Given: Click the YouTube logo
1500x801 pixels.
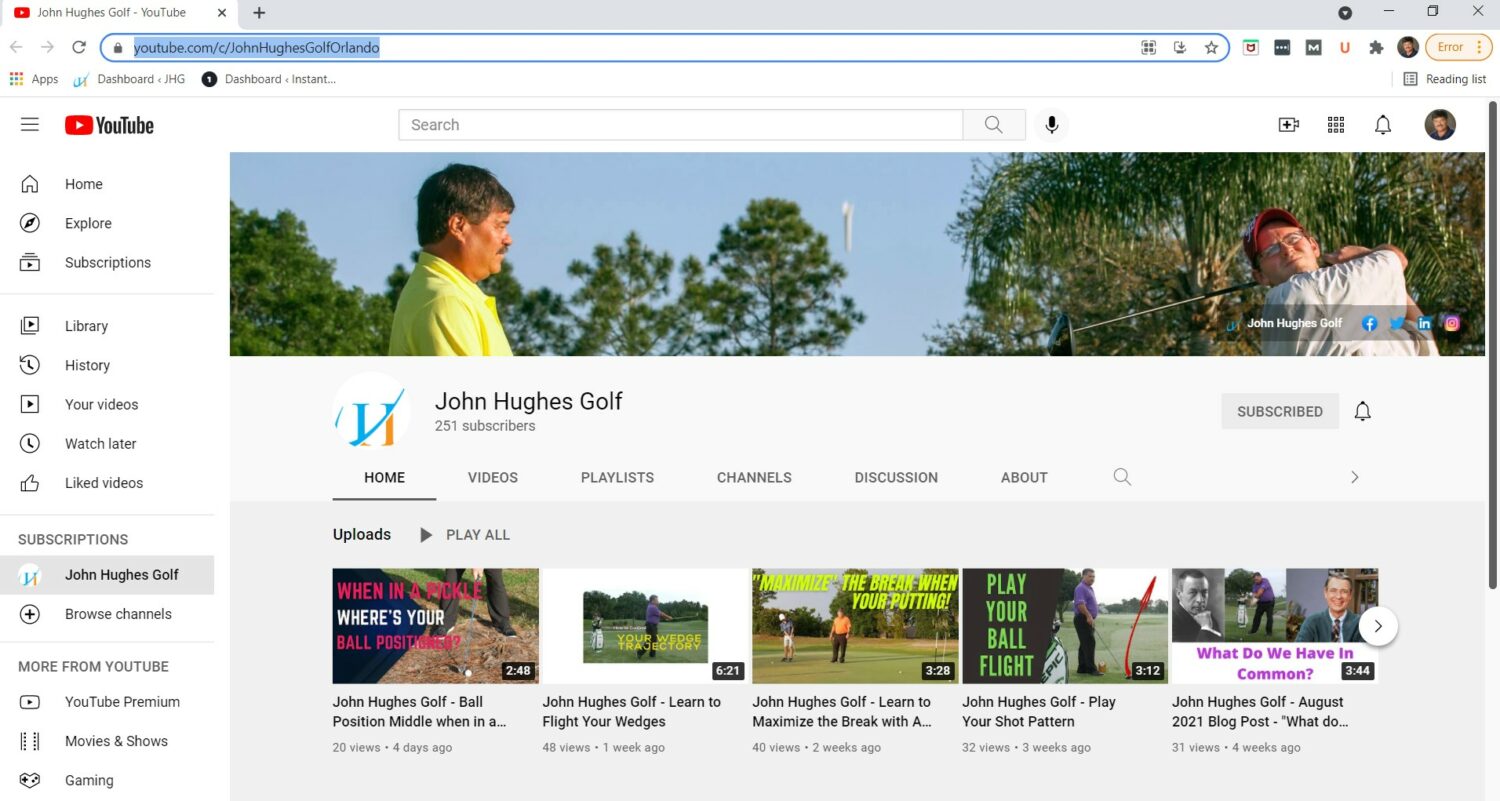Looking at the screenshot, I should point(109,125).
